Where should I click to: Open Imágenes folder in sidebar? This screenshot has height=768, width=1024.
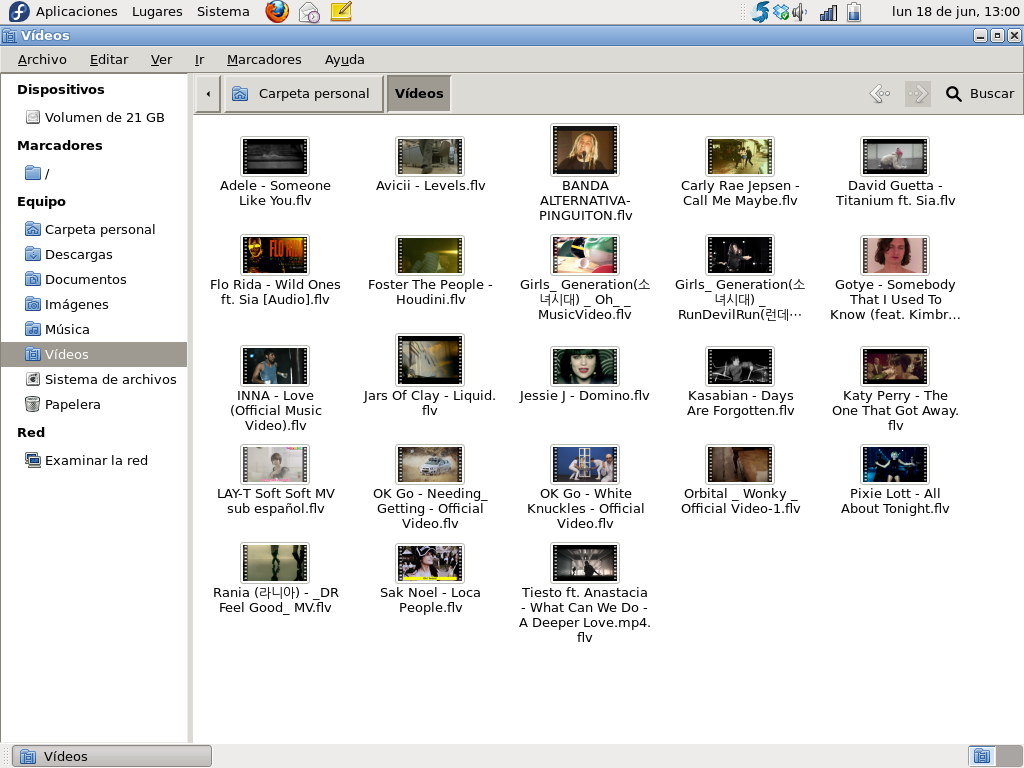tap(67, 304)
